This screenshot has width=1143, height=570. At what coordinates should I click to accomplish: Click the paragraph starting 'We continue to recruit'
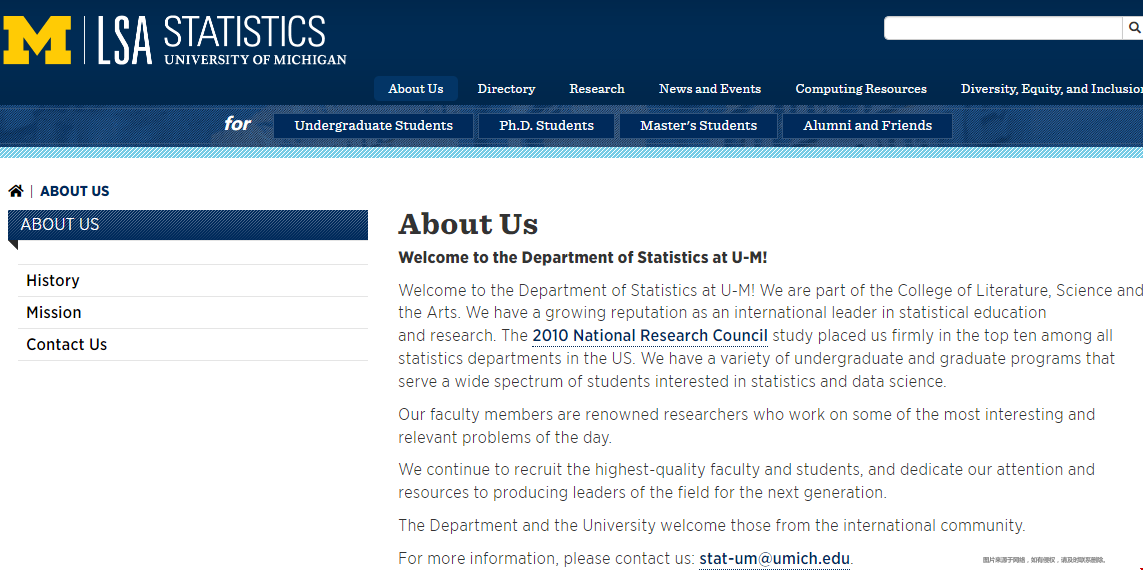(x=746, y=481)
